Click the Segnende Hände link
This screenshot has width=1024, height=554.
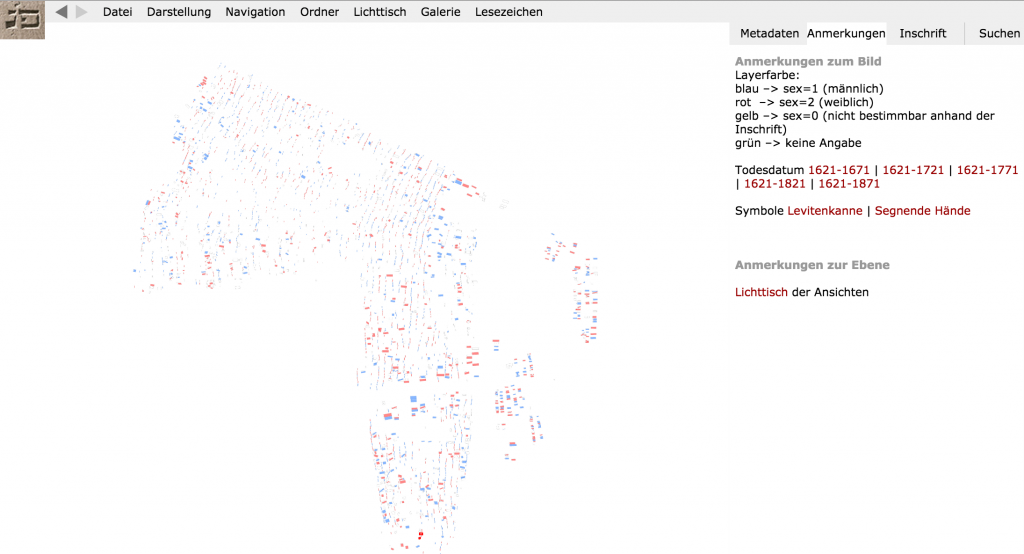pyautogui.click(x=922, y=211)
